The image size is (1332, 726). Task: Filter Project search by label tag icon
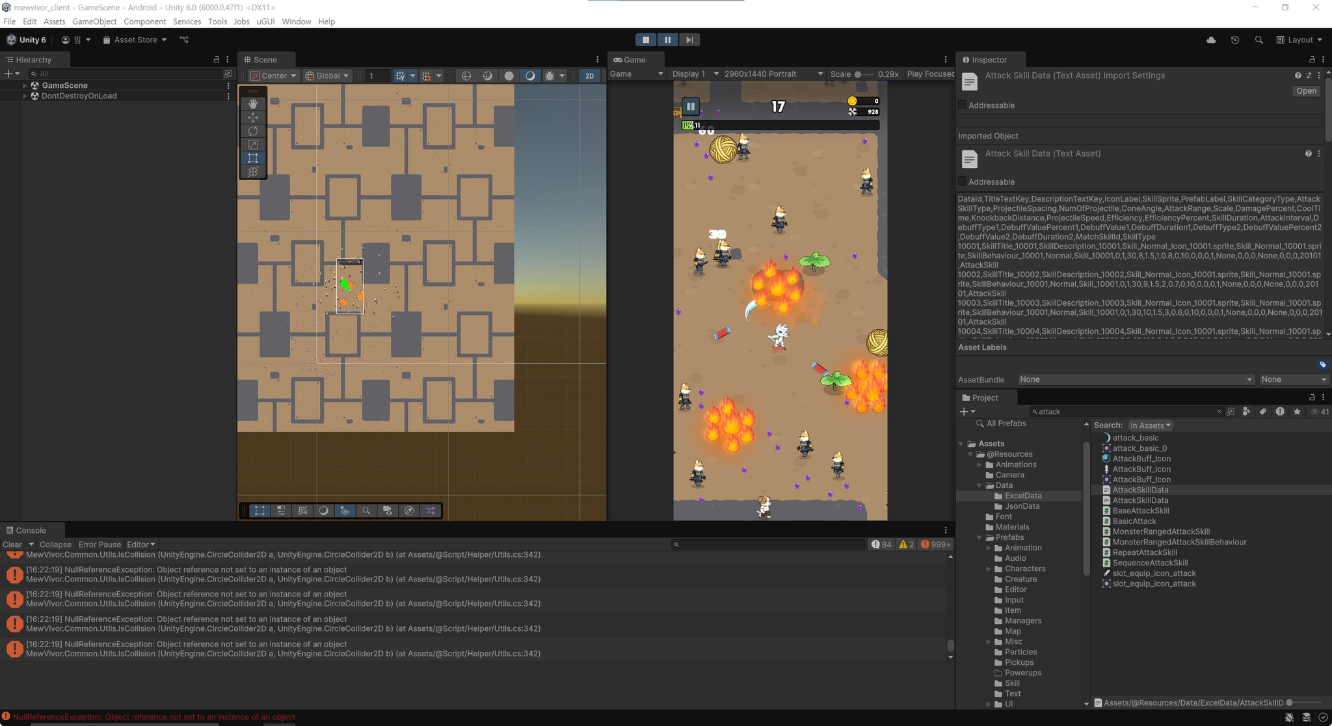tap(1263, 411)
